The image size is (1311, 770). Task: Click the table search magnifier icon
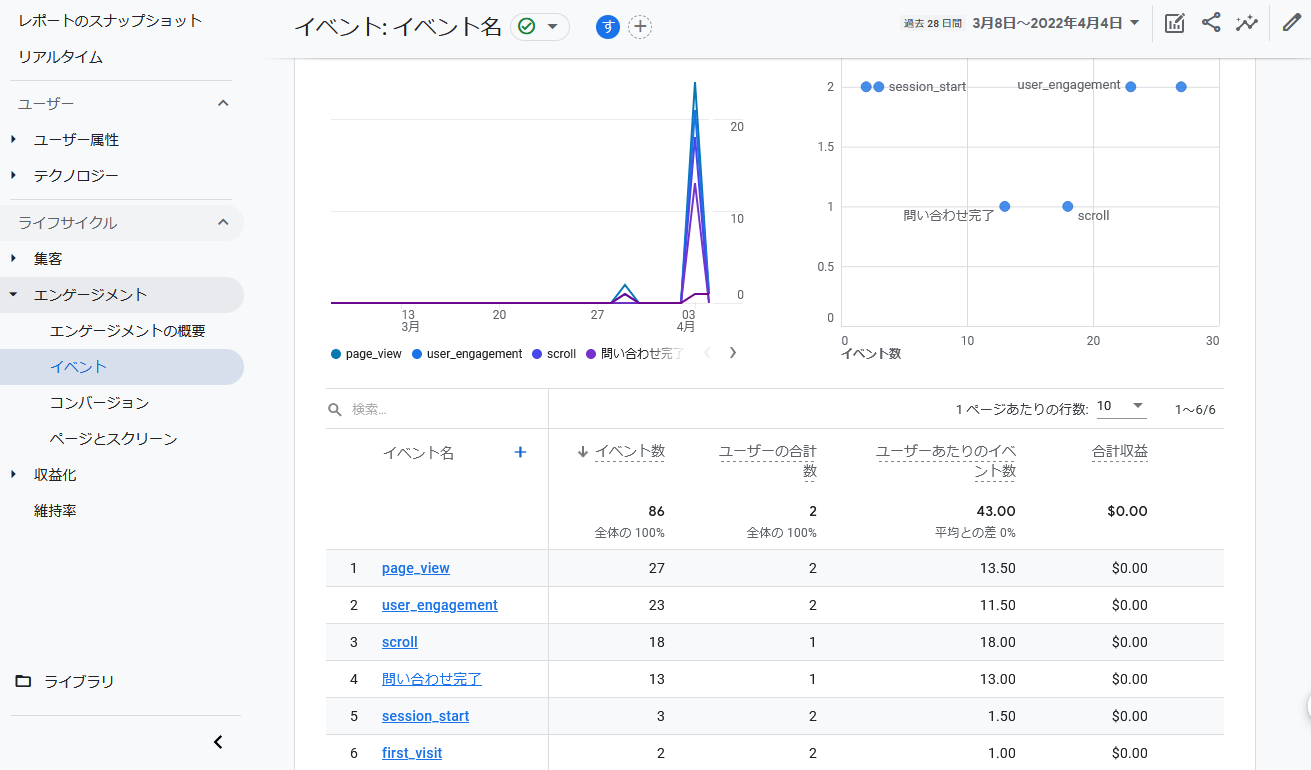(335, 409)
